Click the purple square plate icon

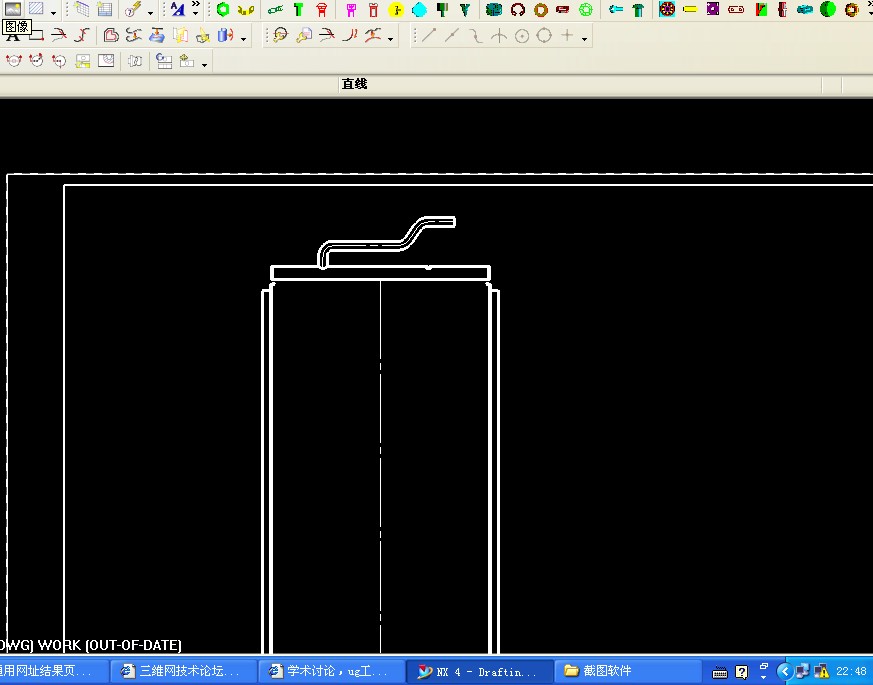tap(713, 9)
